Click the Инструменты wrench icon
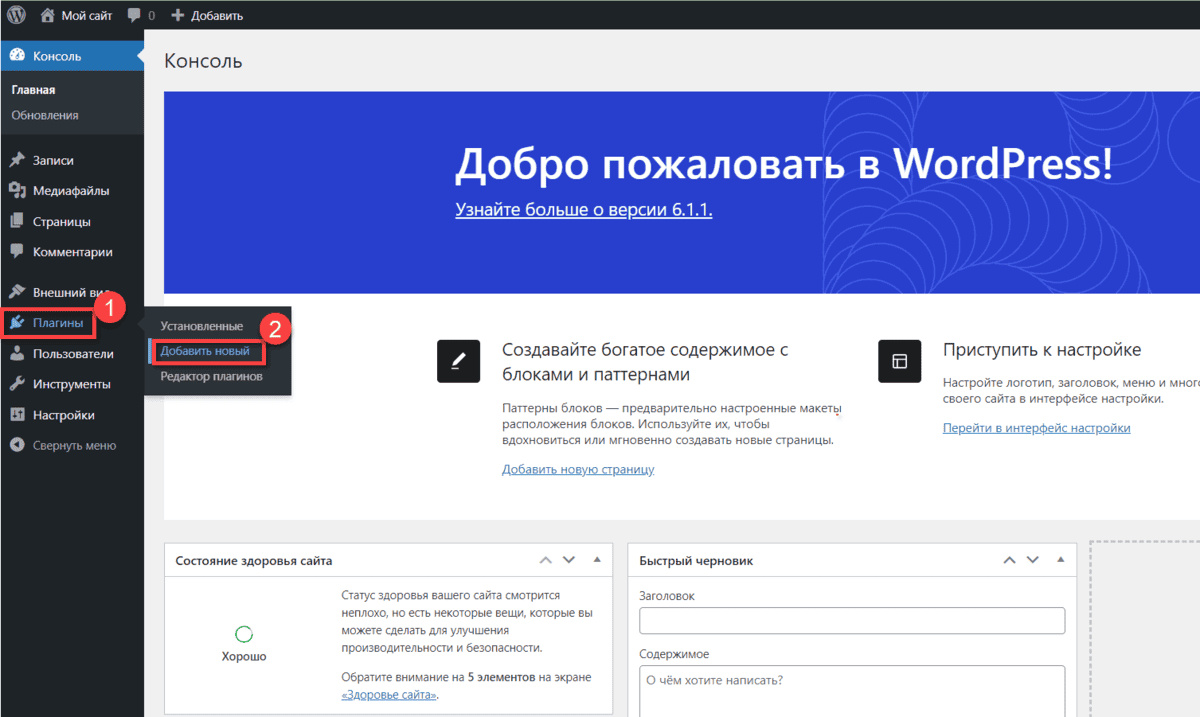The height and width of the screenshot is (717, 1200). [17, 384]
